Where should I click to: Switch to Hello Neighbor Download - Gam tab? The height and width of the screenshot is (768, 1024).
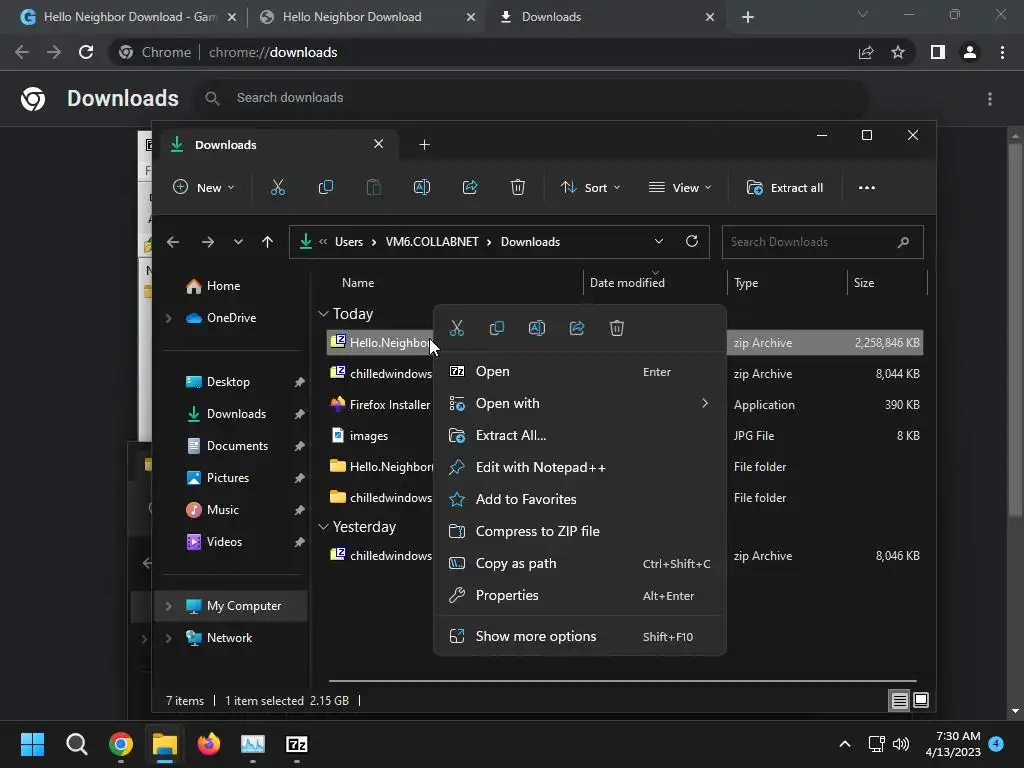click(x=129, y=17)
